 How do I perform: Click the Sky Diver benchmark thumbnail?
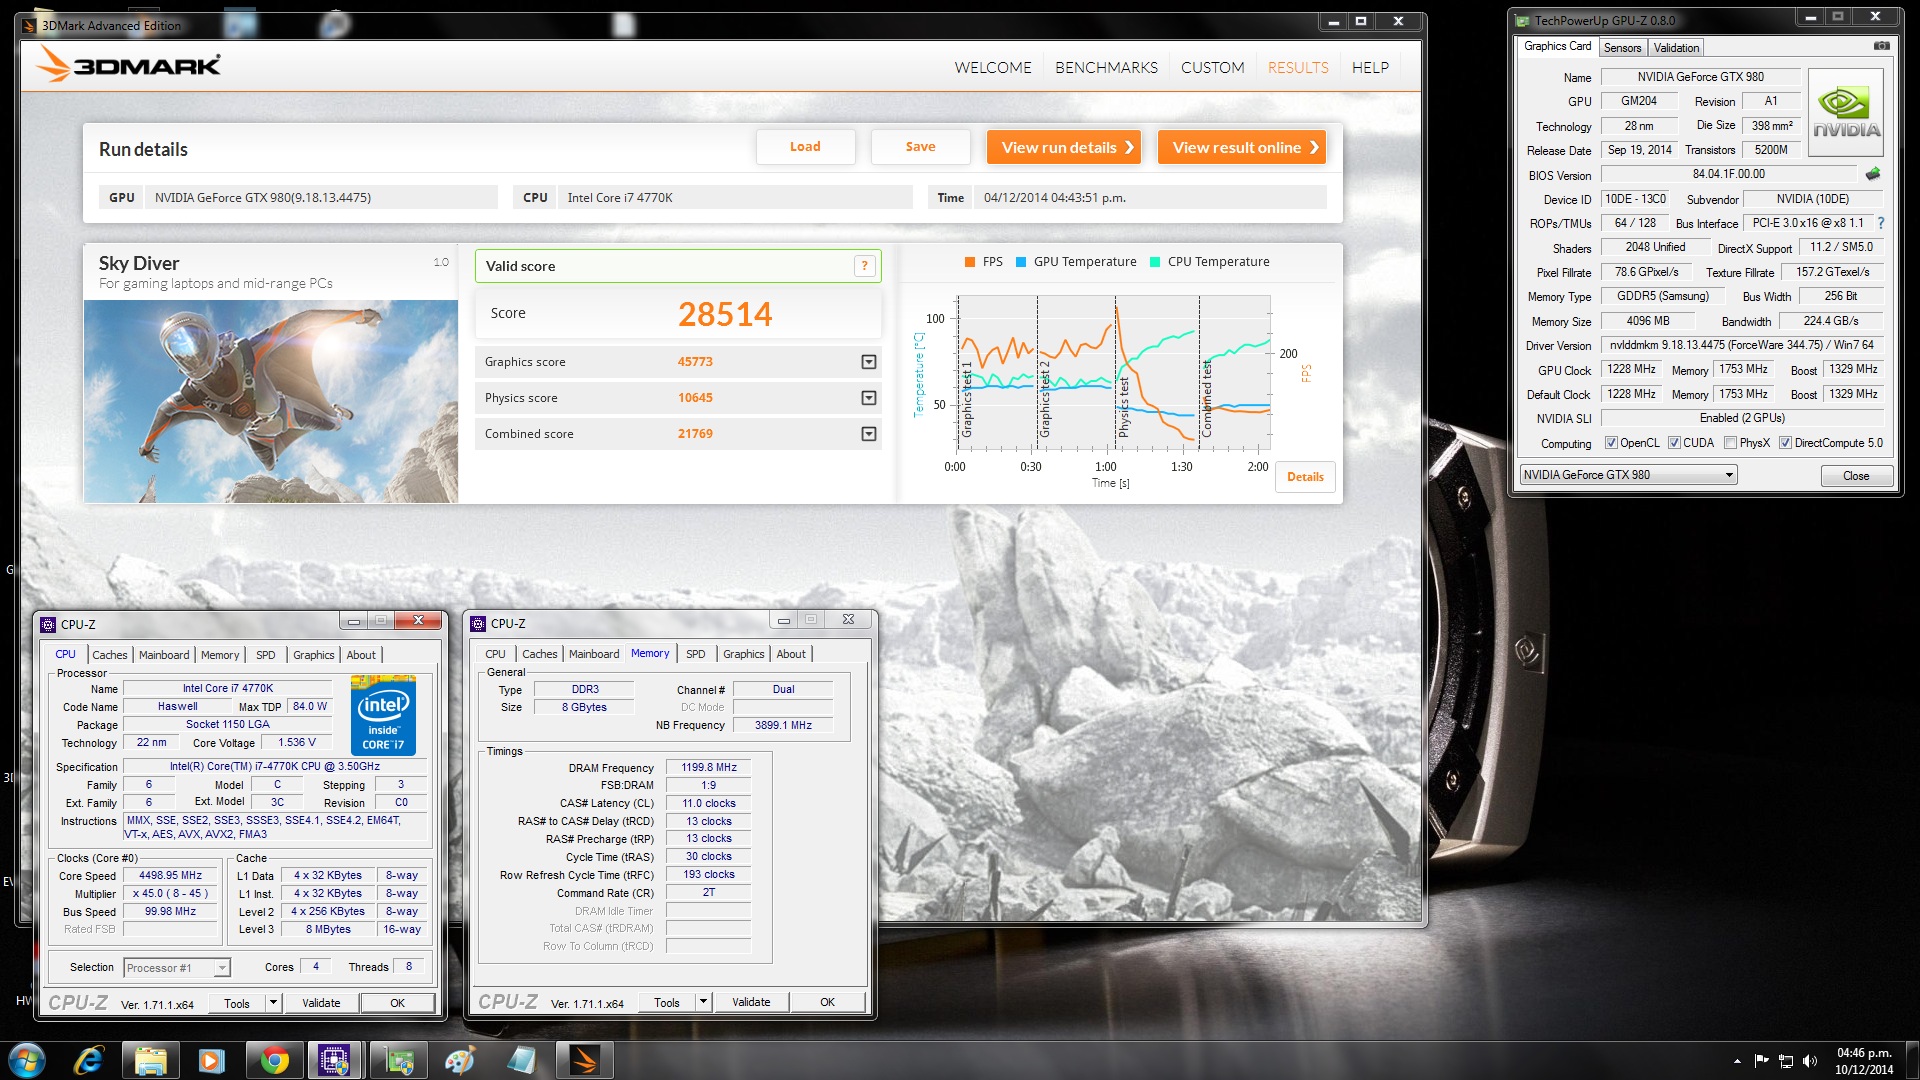tap(271, 401)
